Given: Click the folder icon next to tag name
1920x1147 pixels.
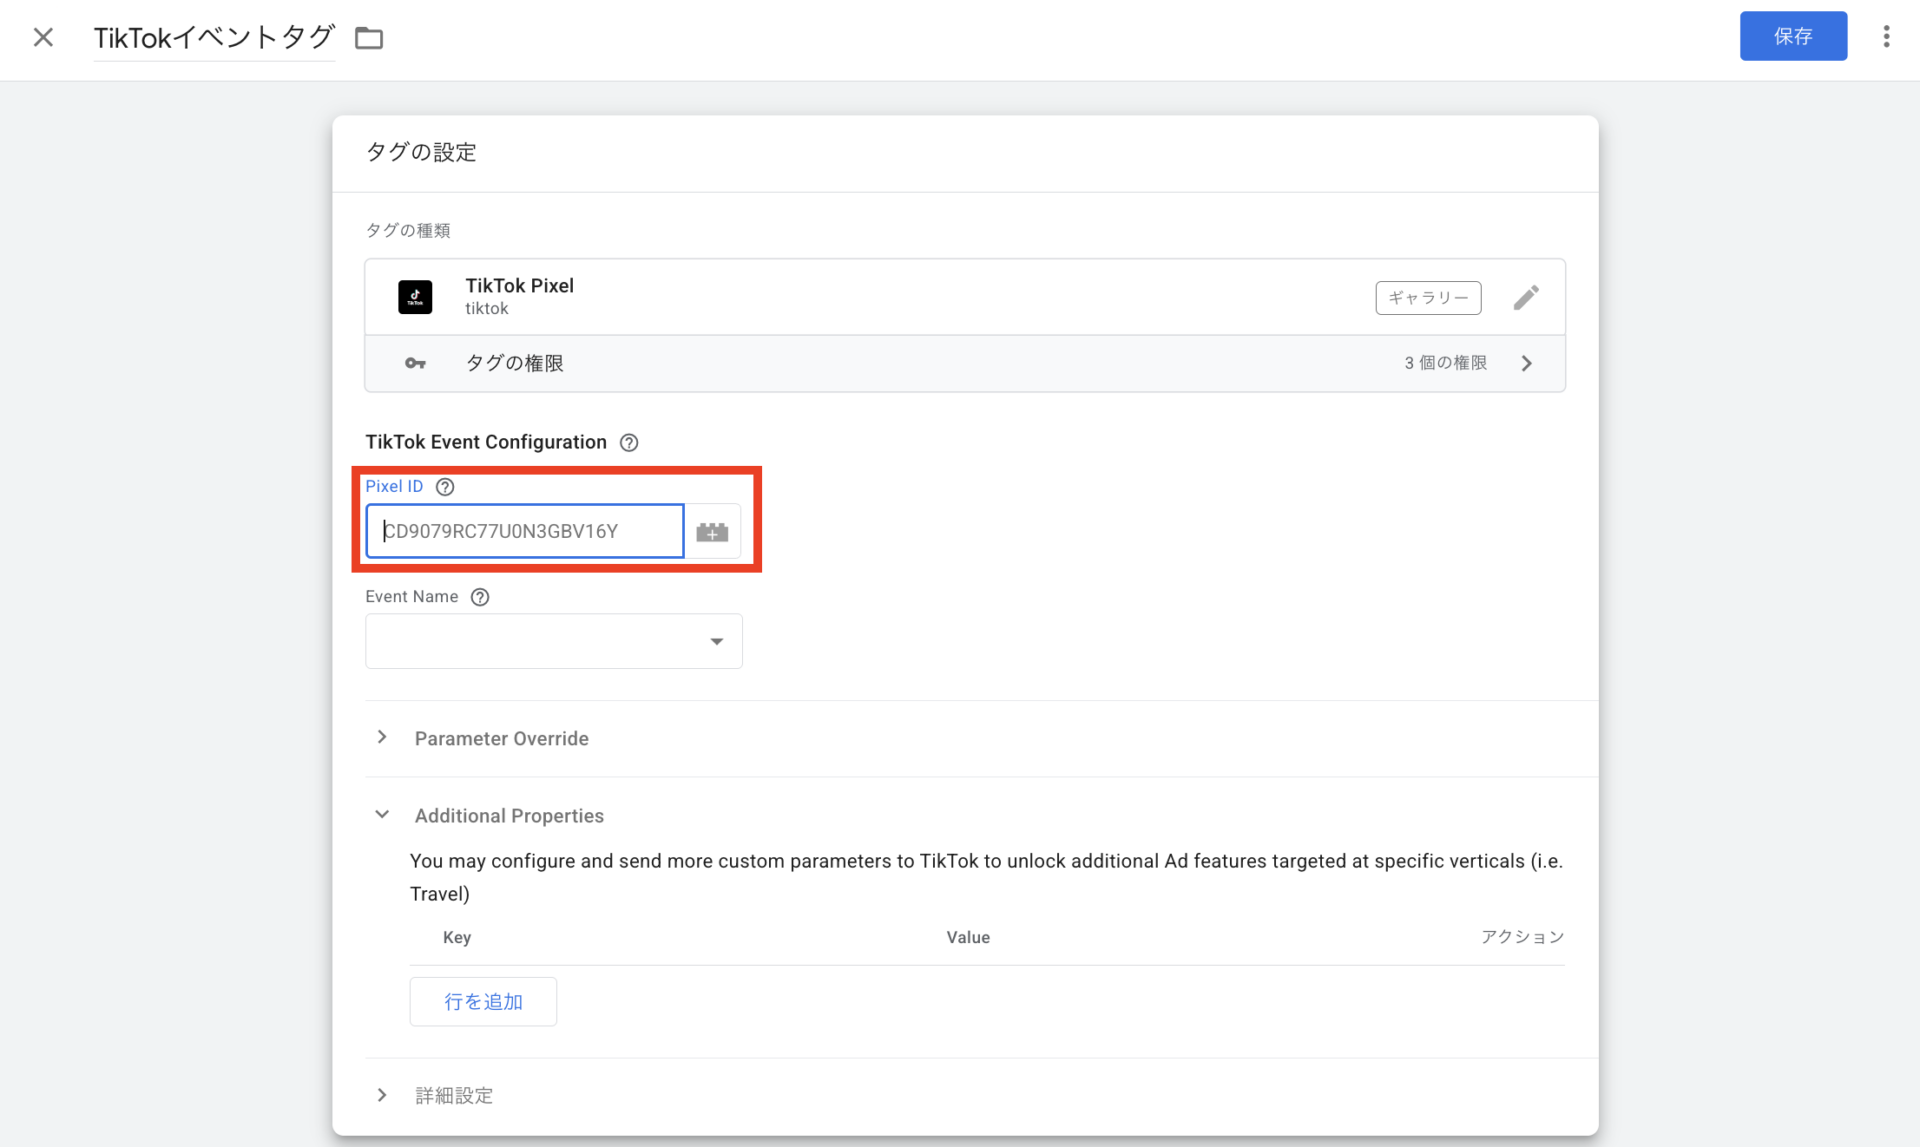Looking at the screenshot, I should click(x=369, y=38).
